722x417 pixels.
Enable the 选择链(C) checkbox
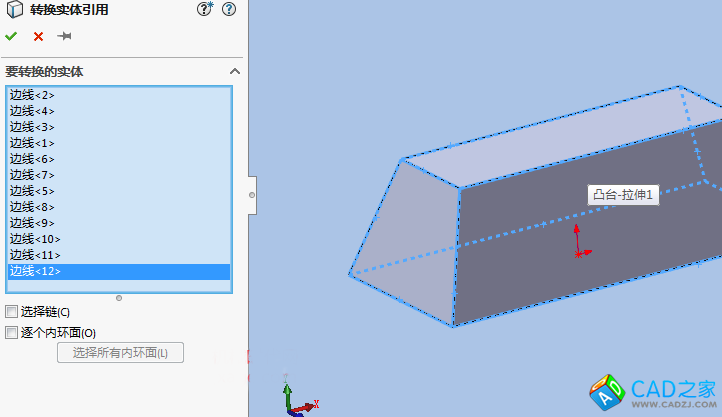tap(12, 312)
